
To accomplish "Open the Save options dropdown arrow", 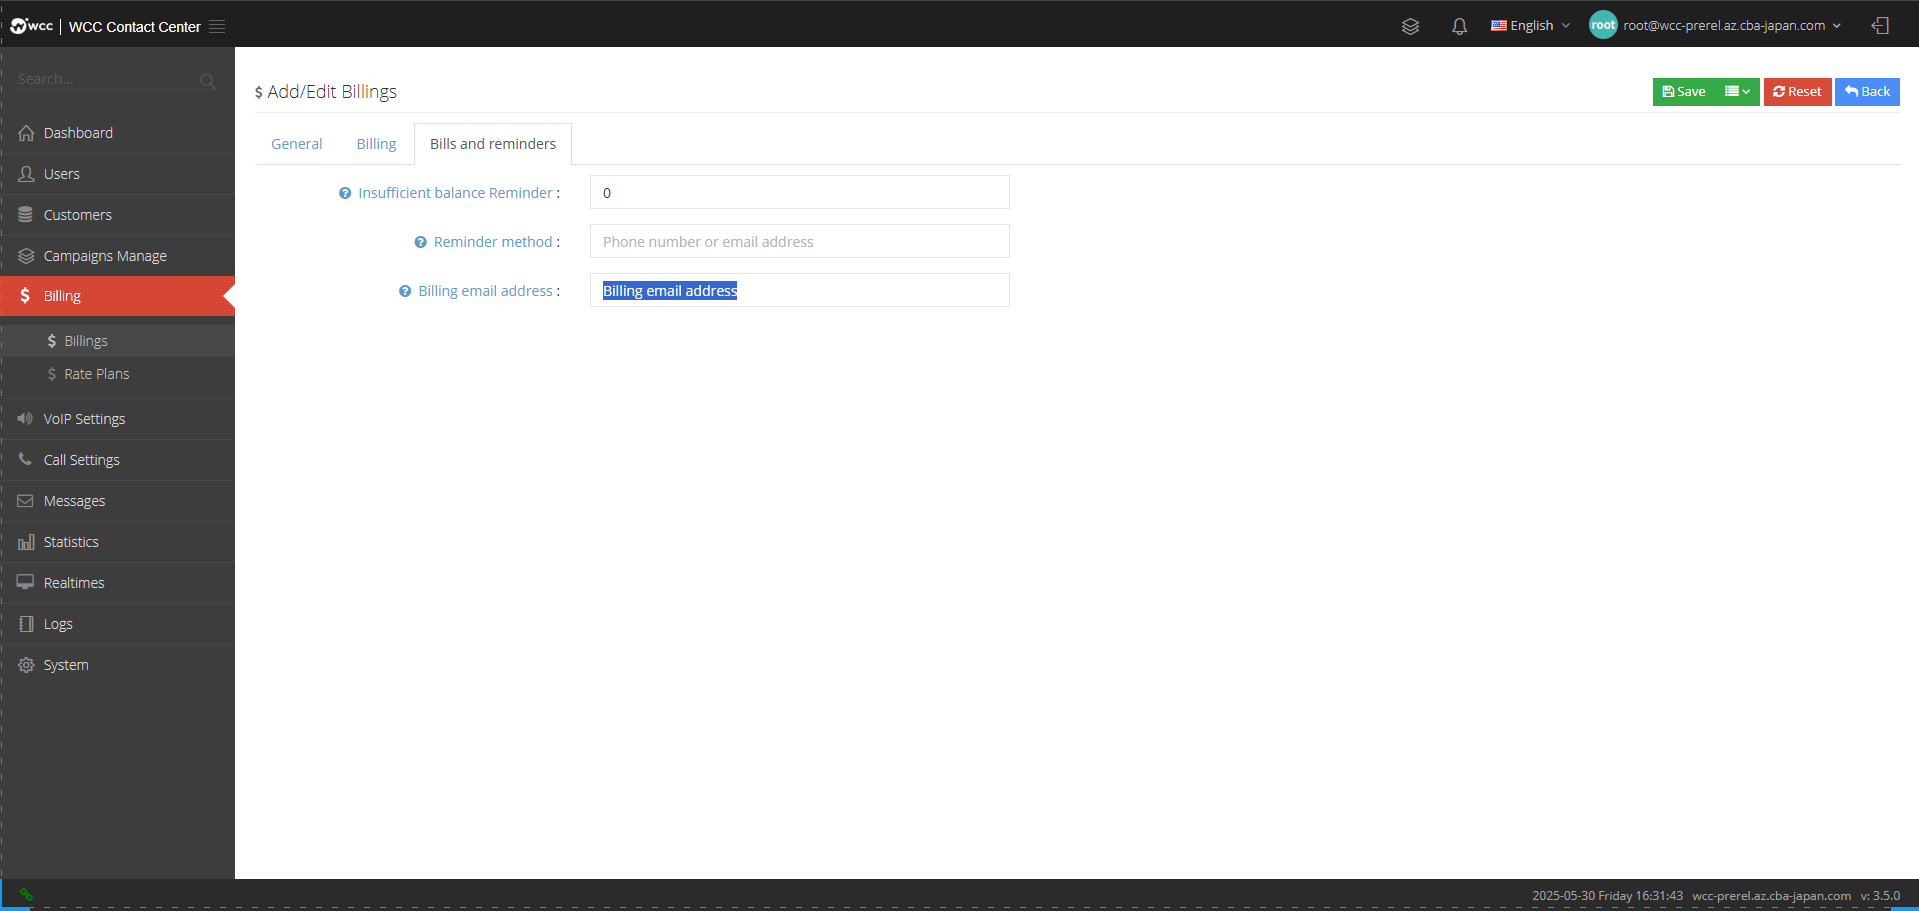I will 1738,92.
